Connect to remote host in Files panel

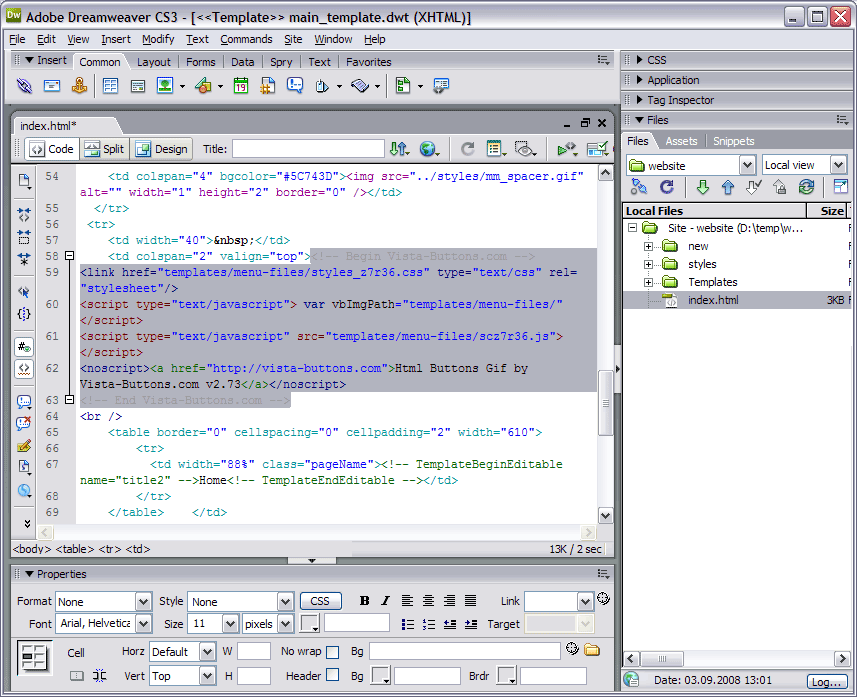[x=638, y=188]
